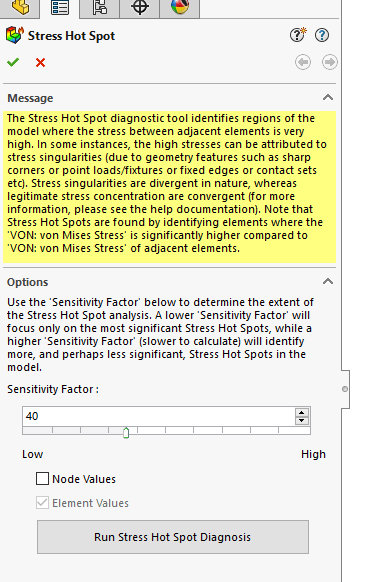Click the Sensitivity Factor slider handle
Screen dimensions: 389x582
pyautogui.click(x=126, y=433)
